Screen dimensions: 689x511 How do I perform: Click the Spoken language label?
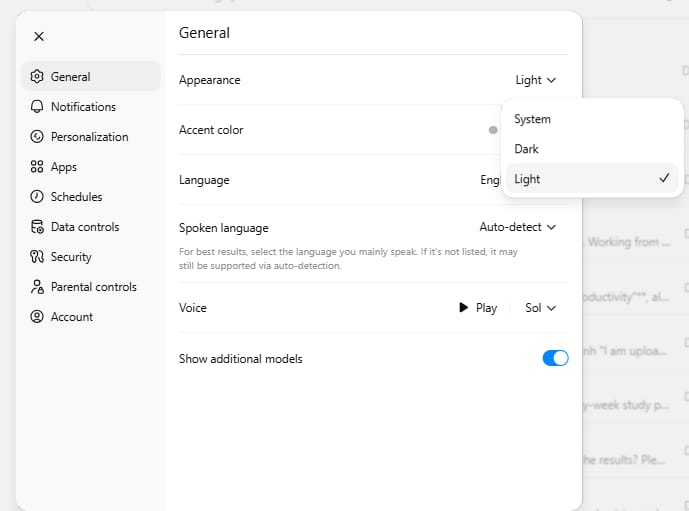click(x=224, y=228)
